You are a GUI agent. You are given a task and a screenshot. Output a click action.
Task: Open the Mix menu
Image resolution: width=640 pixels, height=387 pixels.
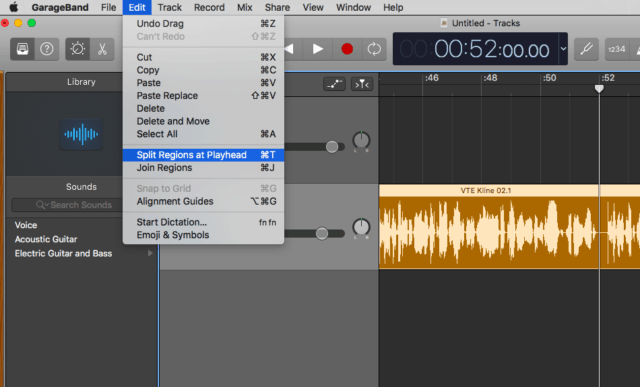coord(244,7)
